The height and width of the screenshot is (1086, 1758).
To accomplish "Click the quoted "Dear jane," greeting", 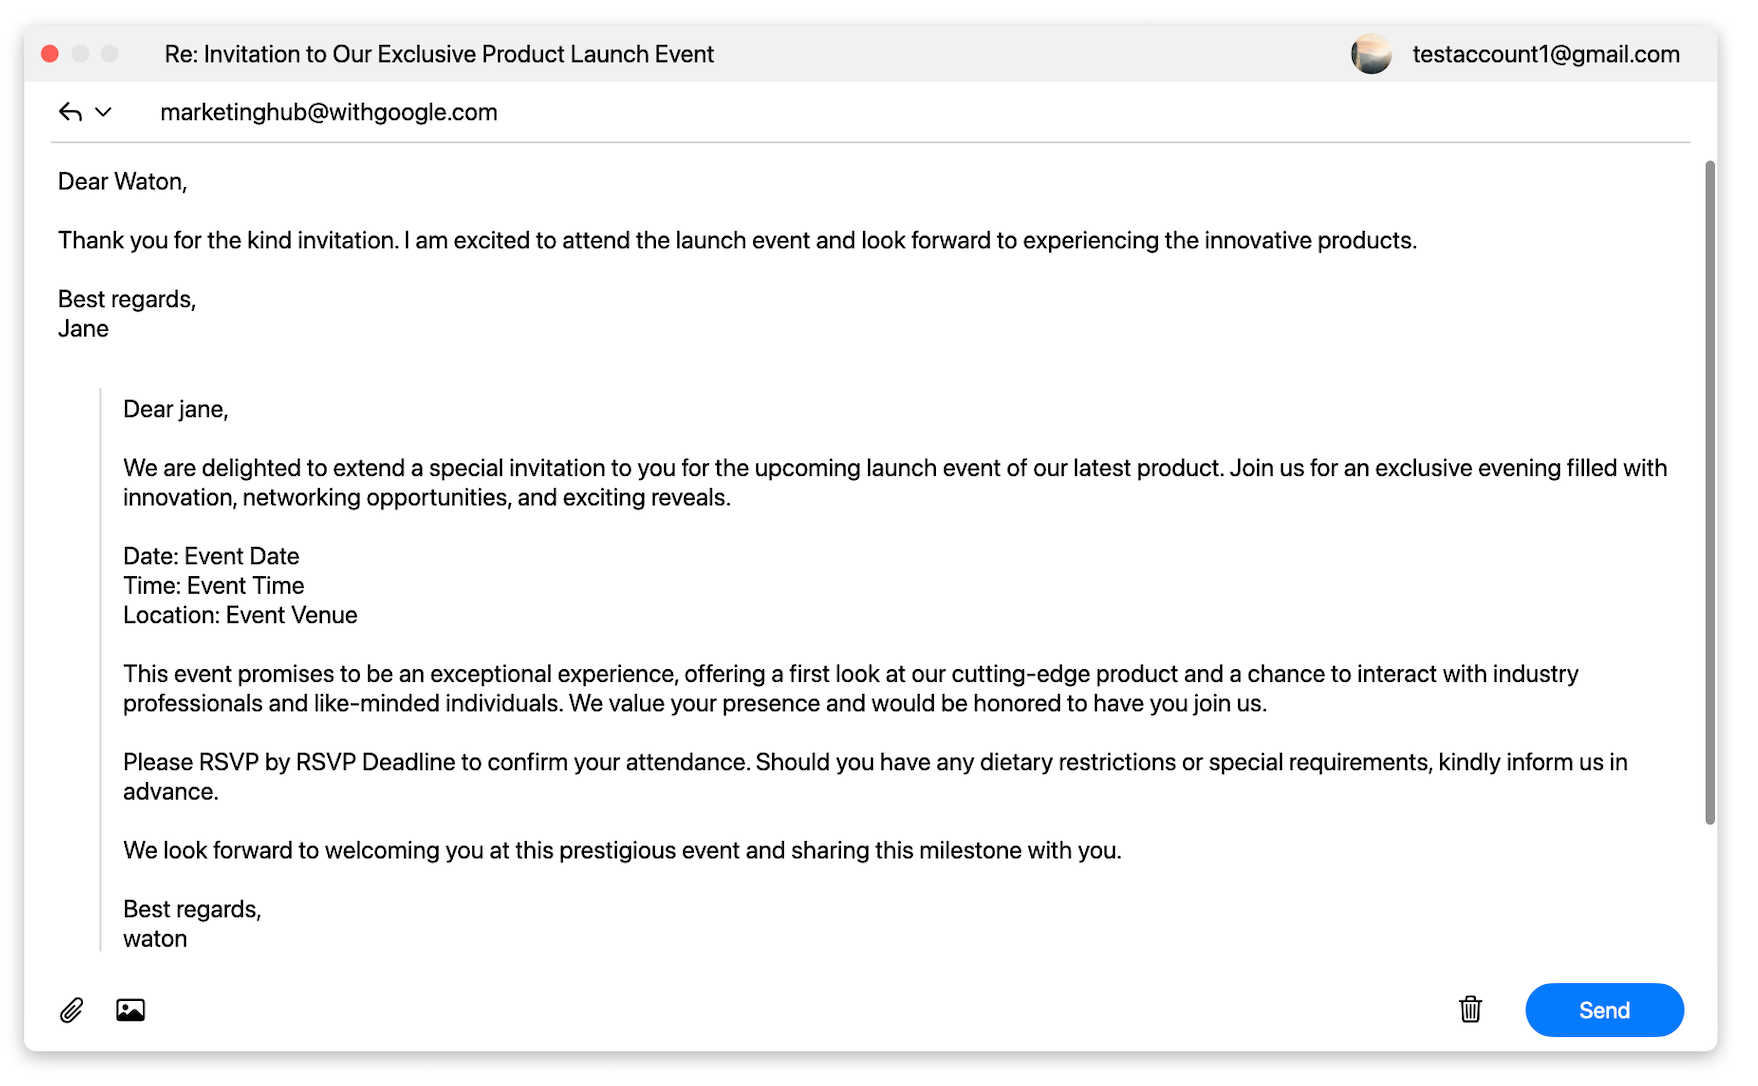I will 176,409.
